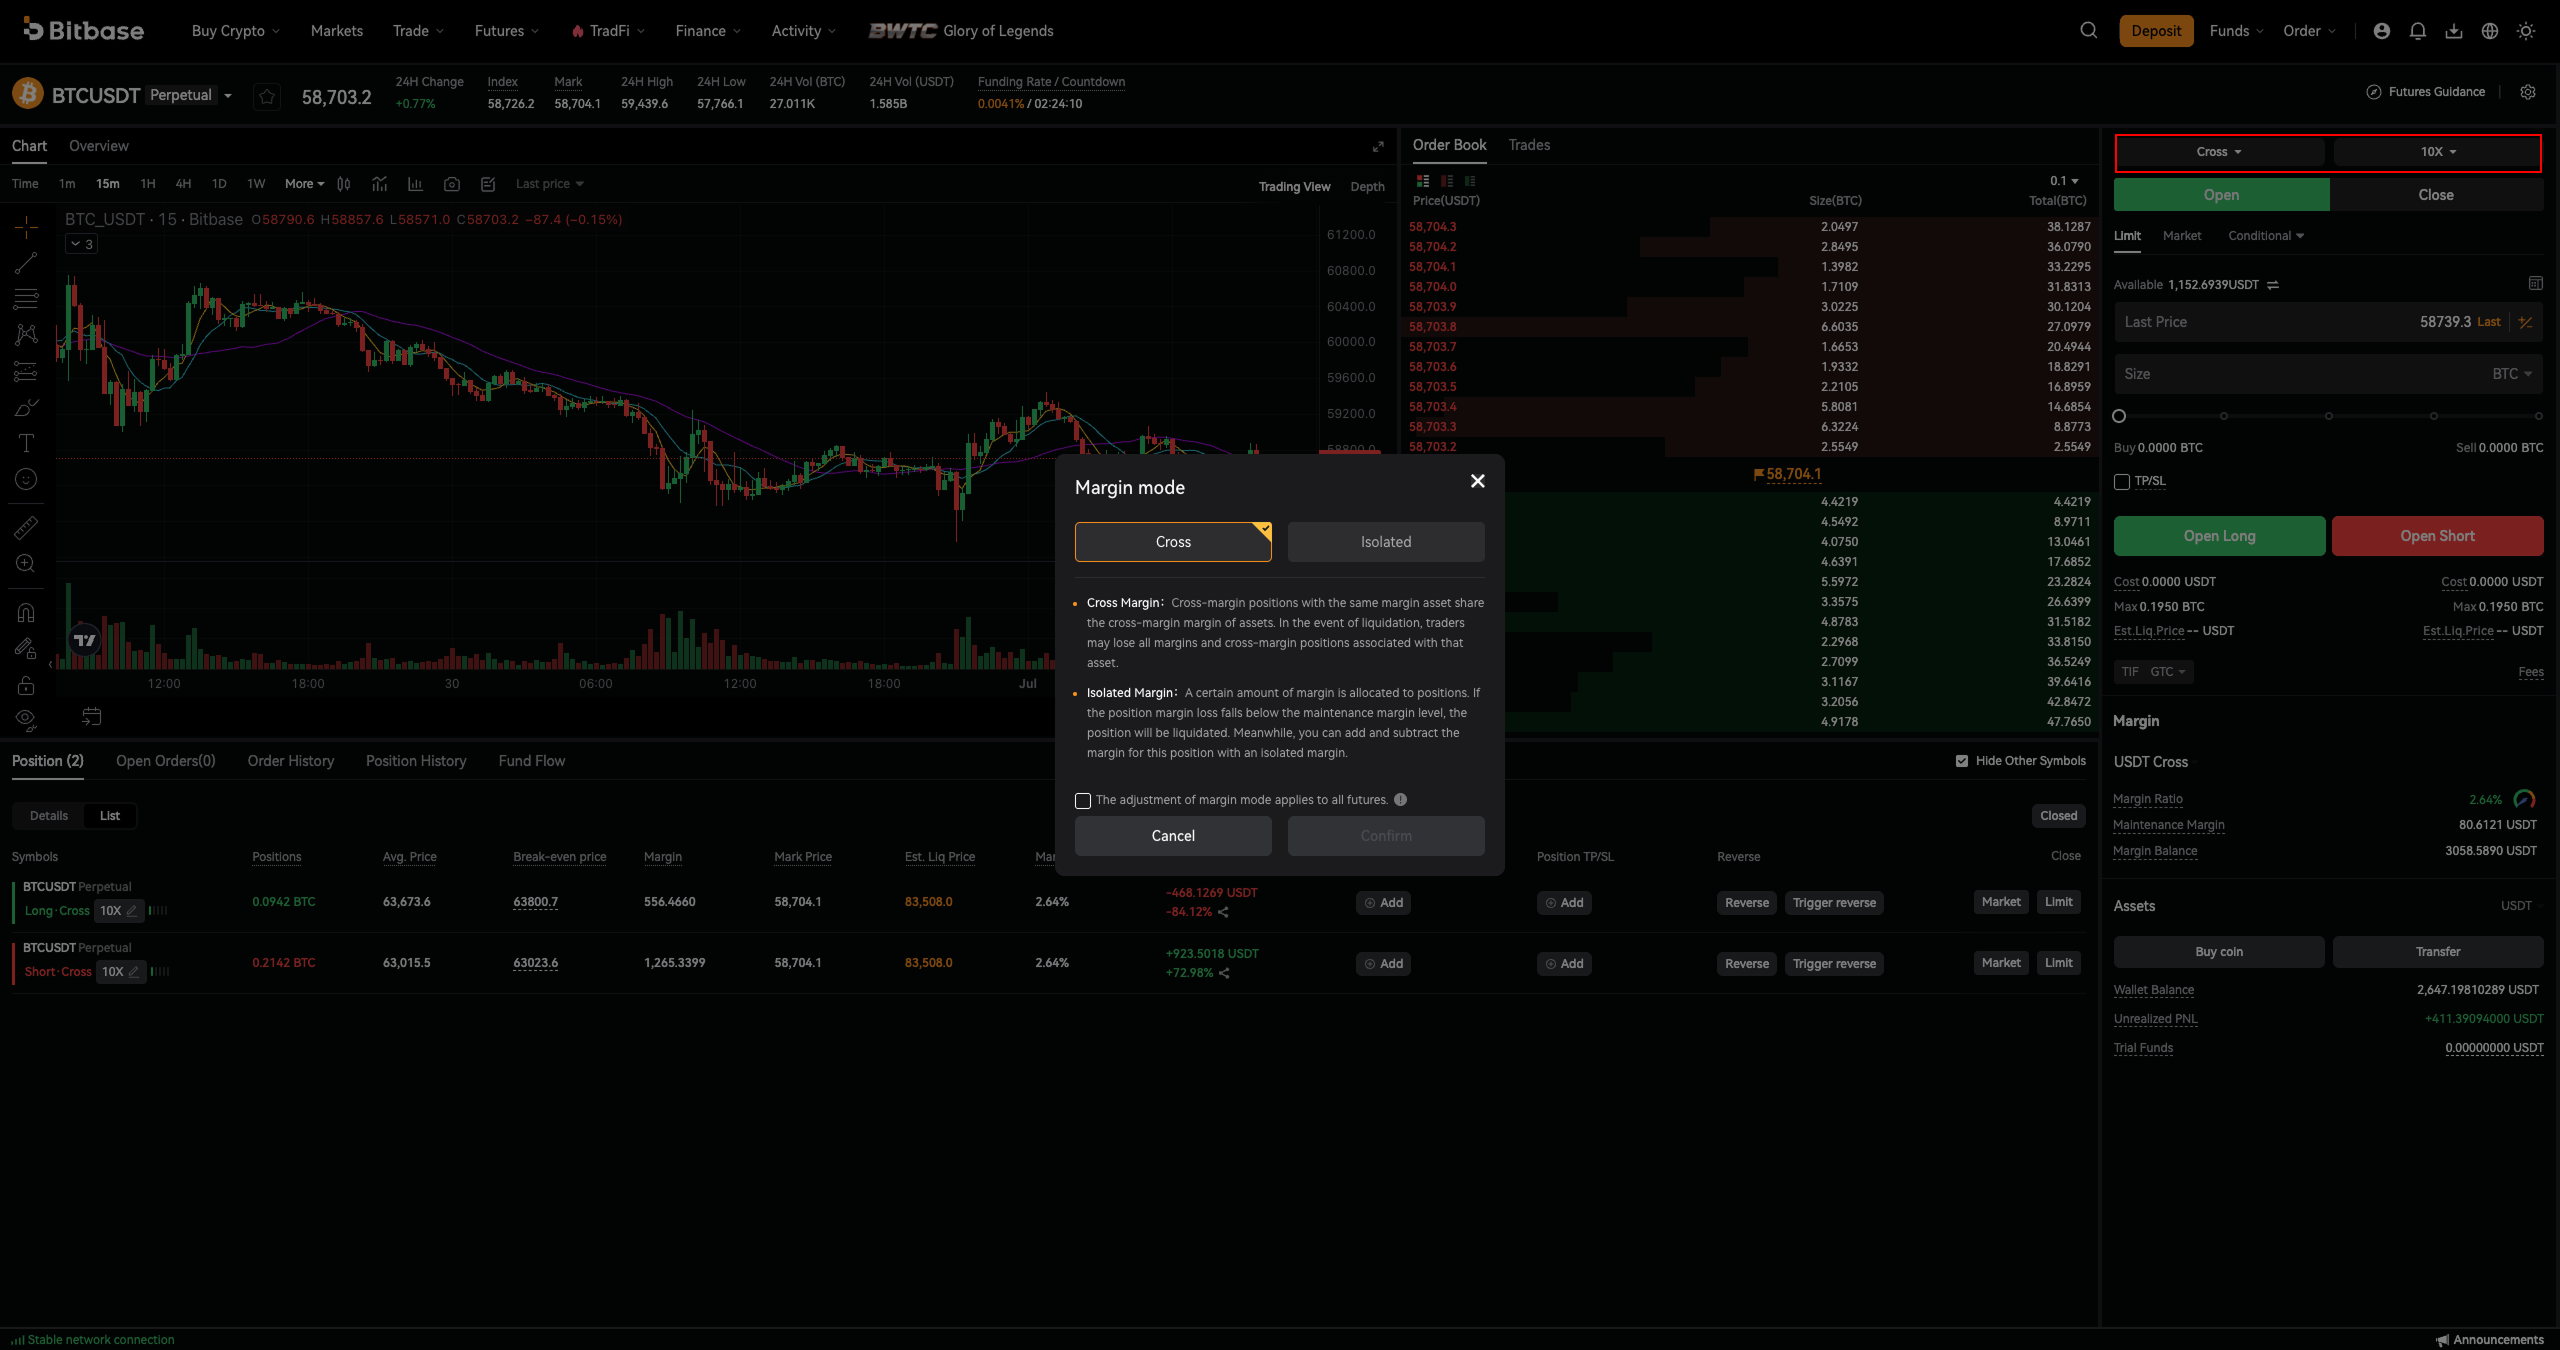Close the Margin mode dialog
The width and height of the screenshot is (2560, 1350).
(x=1477, y=481)
